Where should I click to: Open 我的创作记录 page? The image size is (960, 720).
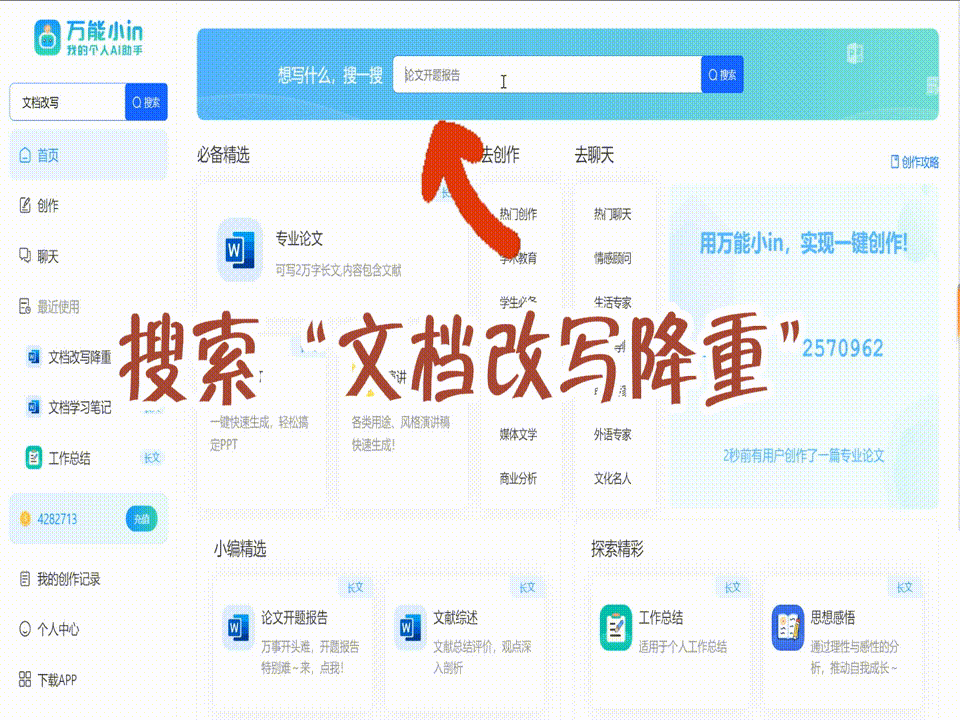[68, 579]
